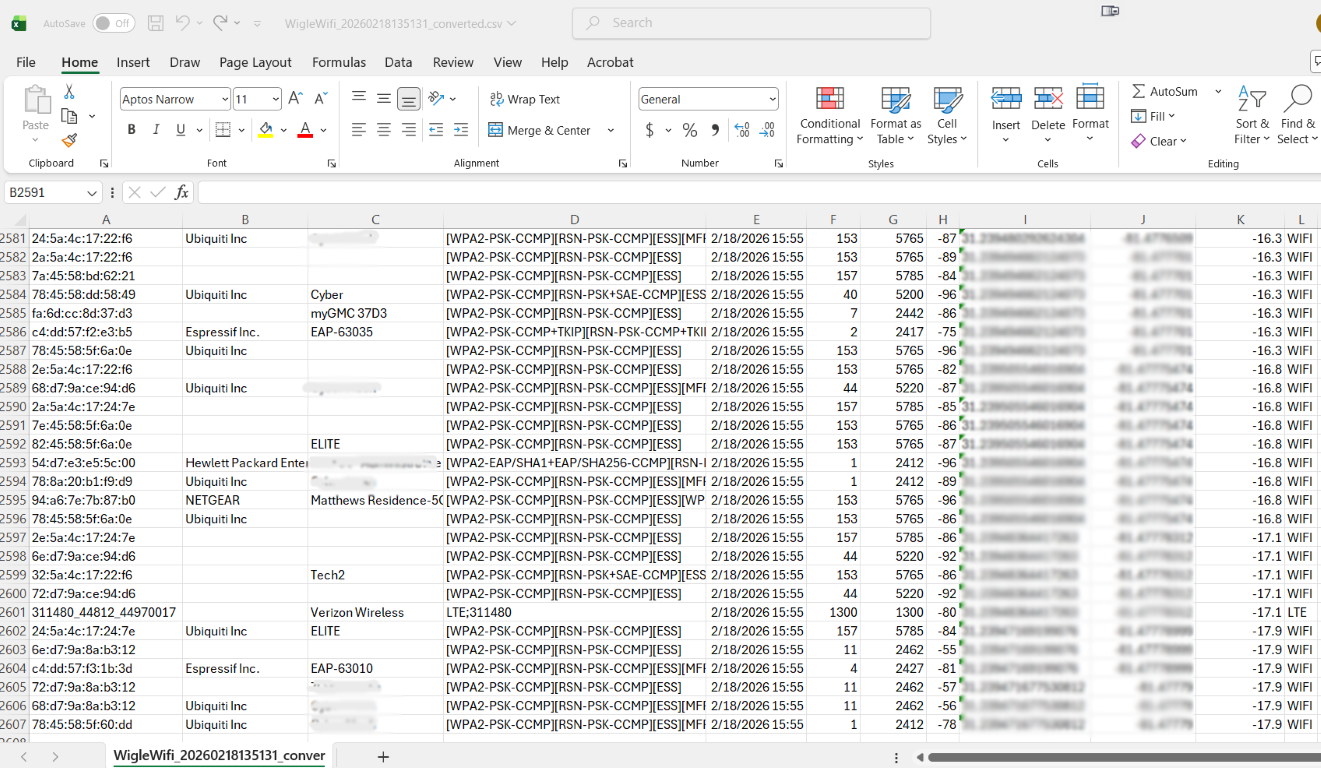This screenshot has height=768, width=1321.
Task: Toggle Merge & Center on selection
Action: pyautogui.click(x=540, y=130)
